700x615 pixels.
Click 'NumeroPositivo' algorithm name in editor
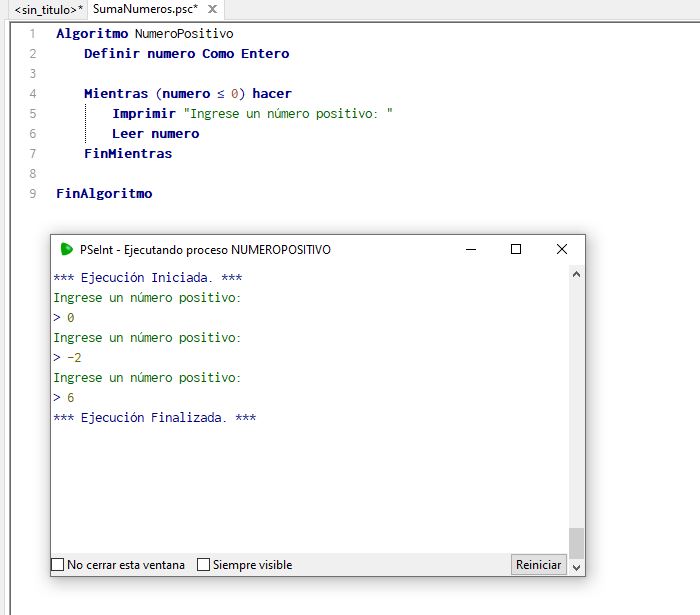coord(184,33)
